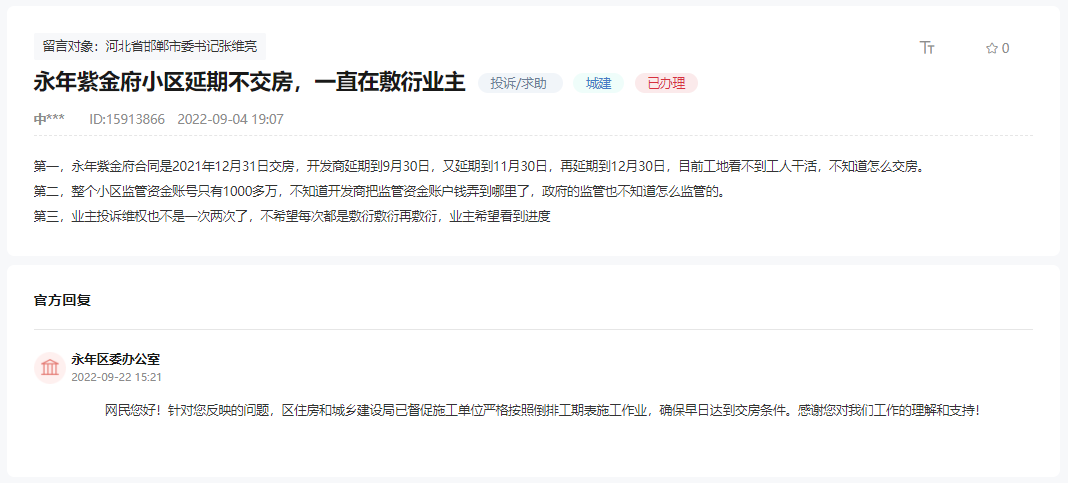Click the official reply text 网民您好
Screen dimensions: 1068x483
pos(542,411)
